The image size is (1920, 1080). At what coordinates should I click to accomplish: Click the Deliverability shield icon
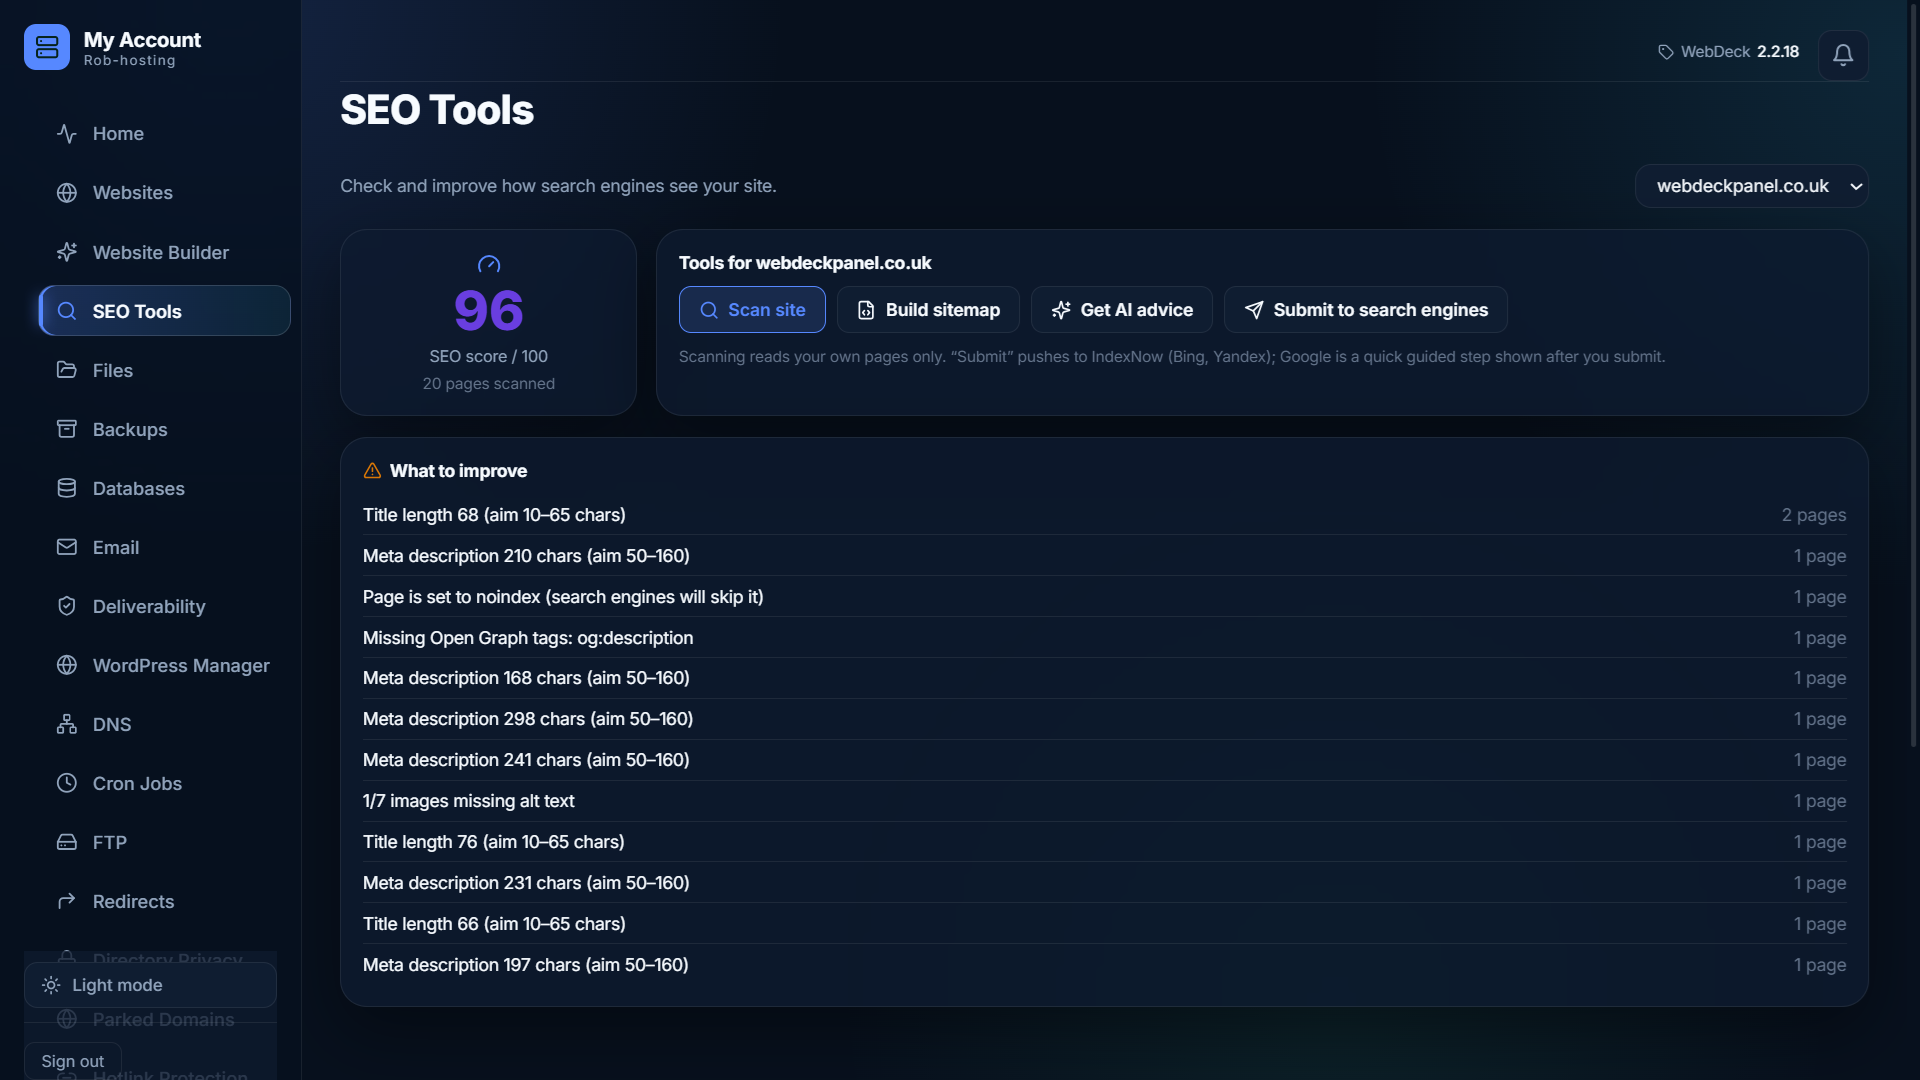point(67,606)
